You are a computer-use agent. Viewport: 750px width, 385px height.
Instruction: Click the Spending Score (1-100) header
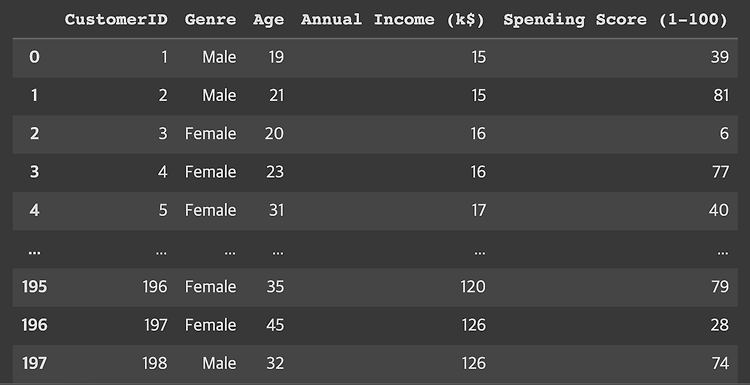[615, 20]
